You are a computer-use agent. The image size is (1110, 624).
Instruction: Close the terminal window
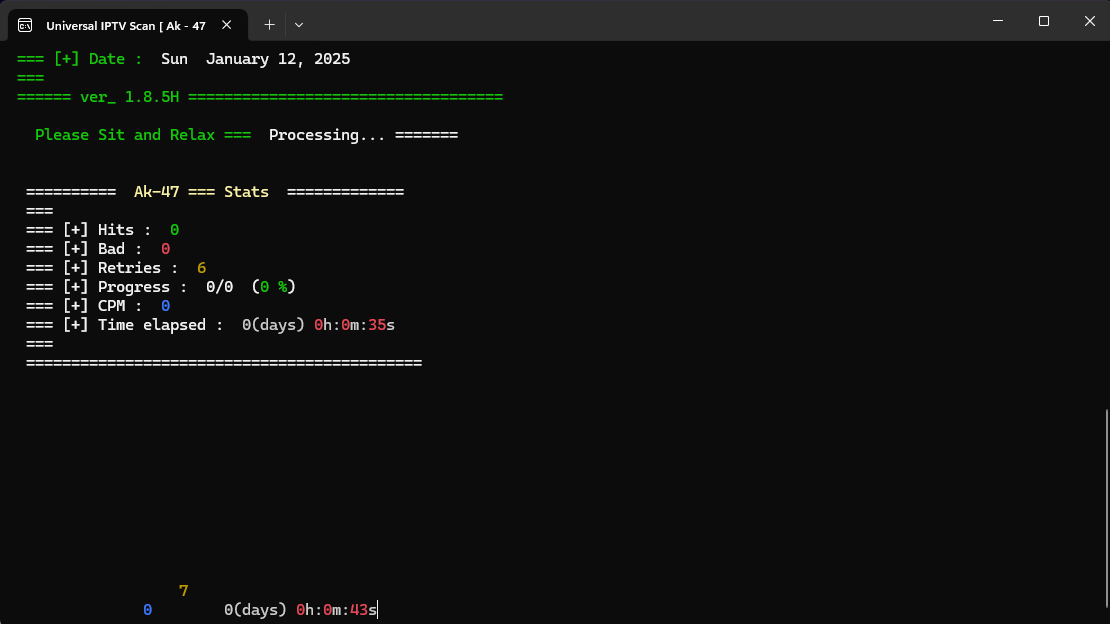click(x=1088, y=21)
